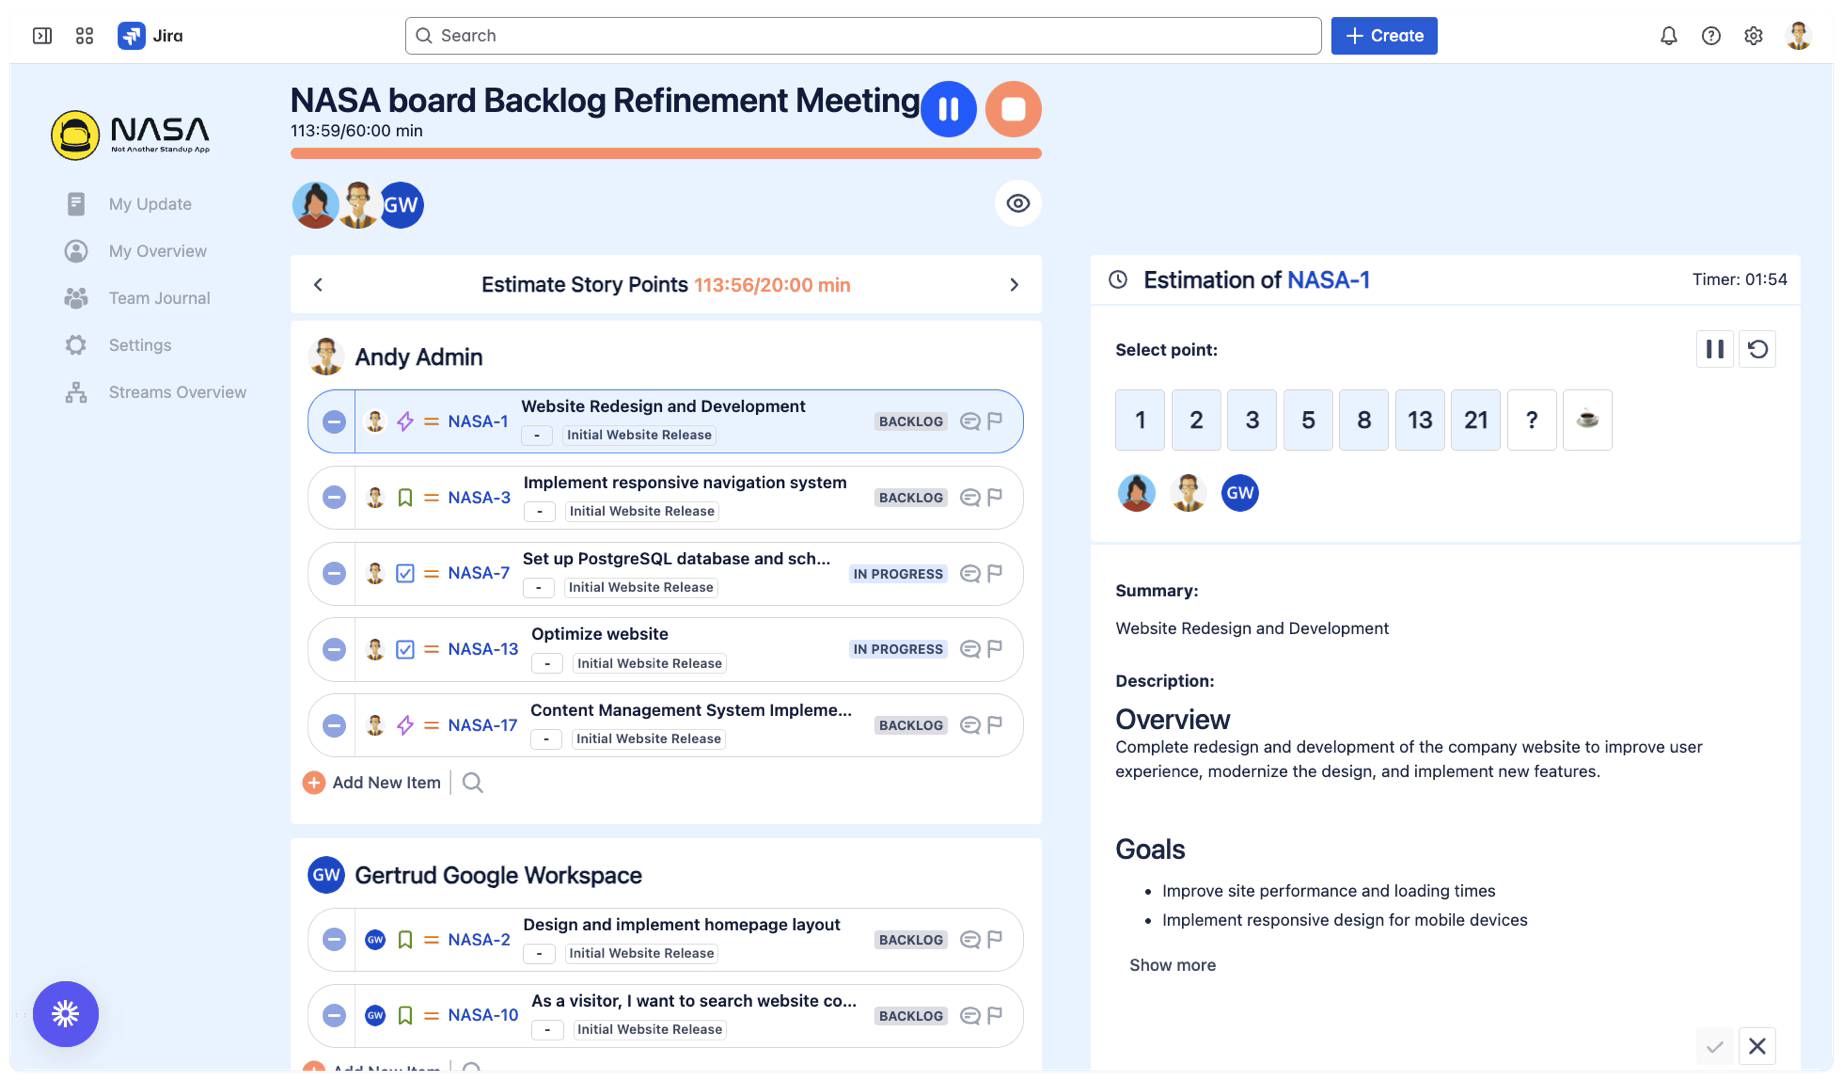The height and width of the screenshot is (1080, 1843).
Task: Pause the NASA-1 estimation timer
Action: point(1714,350)
